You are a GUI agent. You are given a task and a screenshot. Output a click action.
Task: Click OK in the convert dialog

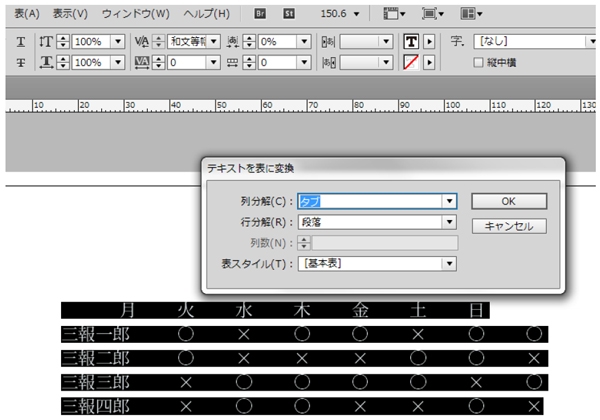tap(509, 201)
